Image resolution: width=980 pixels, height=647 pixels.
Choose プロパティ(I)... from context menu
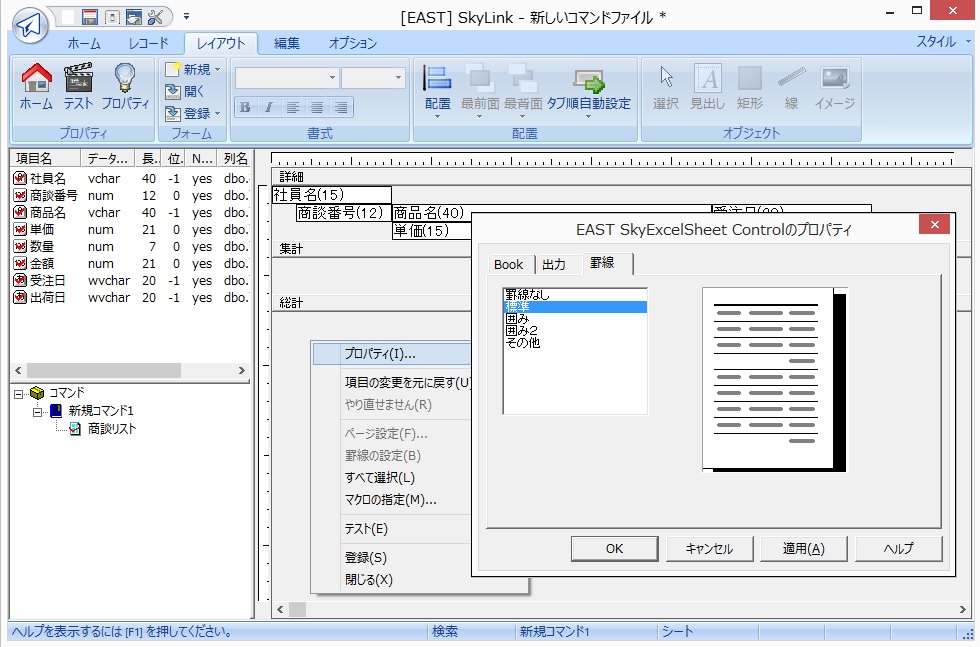tap(391, 354)
